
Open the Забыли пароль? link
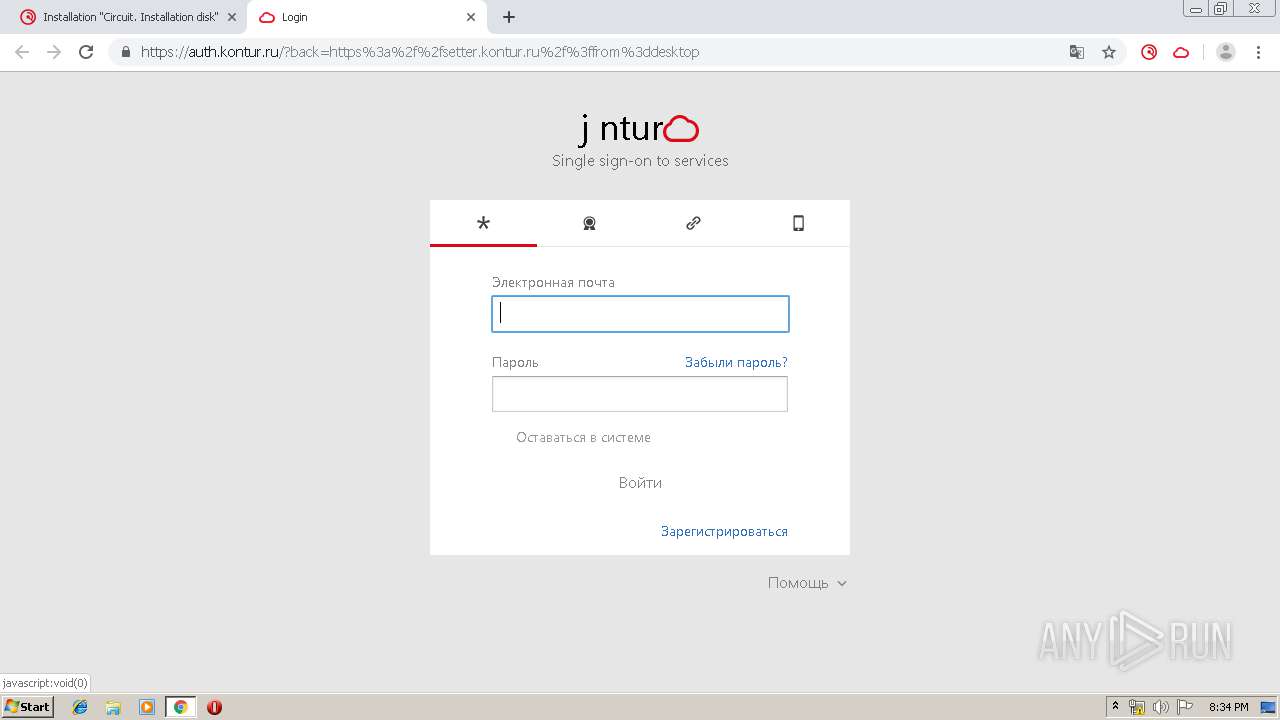click(736, 362)
